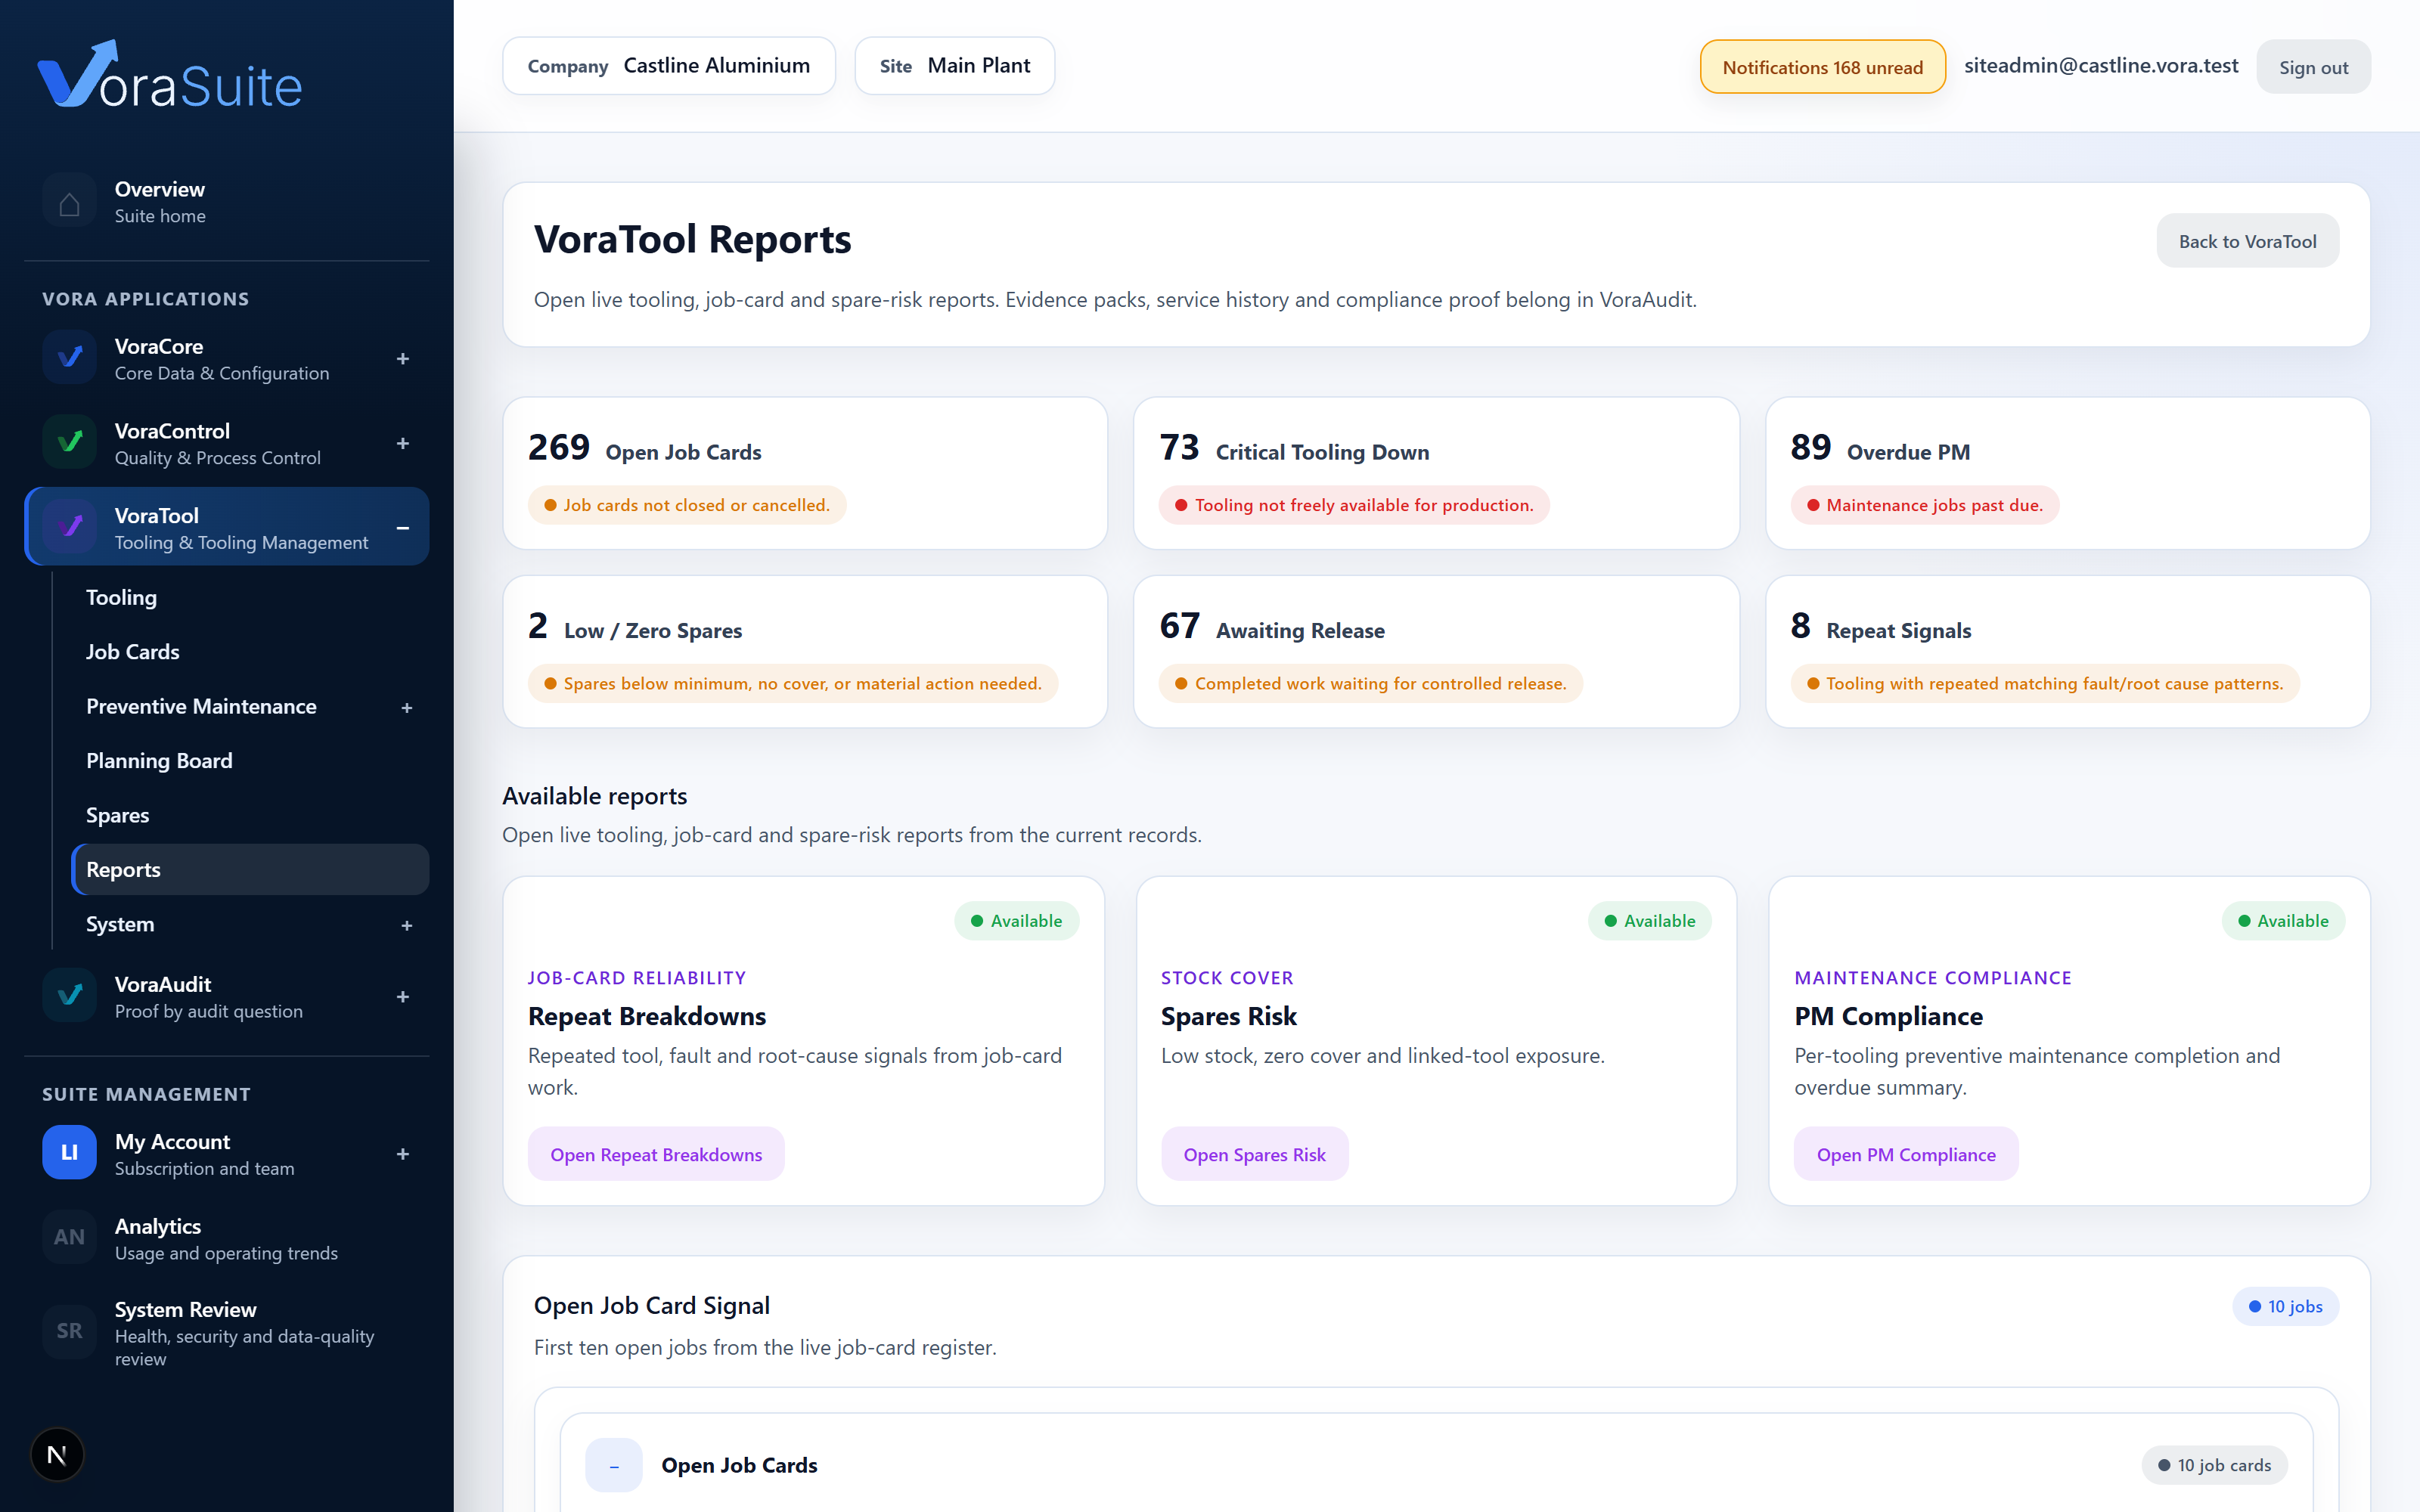2420x1512 pixels.
Task: Click Open Spares Risk
Action: (x=1254, y=1154)
